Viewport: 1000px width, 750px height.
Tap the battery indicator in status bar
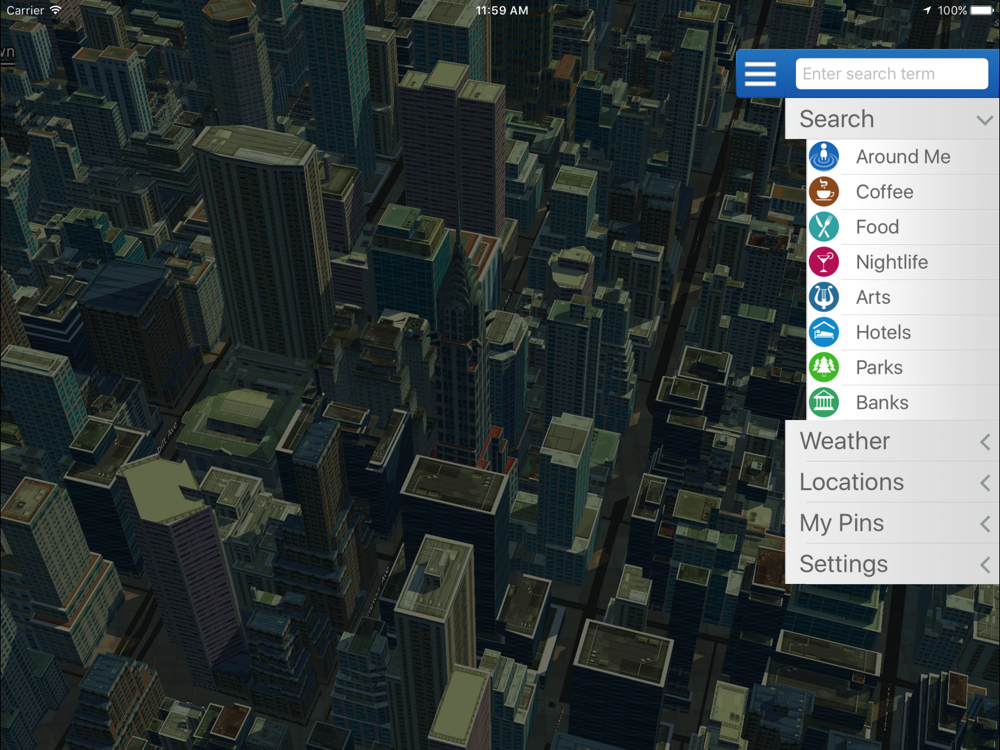tap(982, 10)
